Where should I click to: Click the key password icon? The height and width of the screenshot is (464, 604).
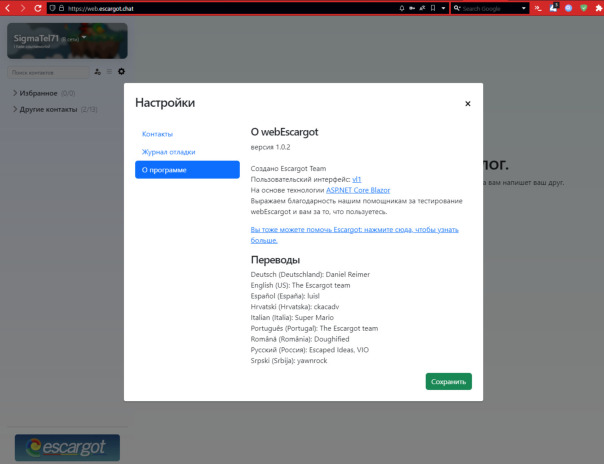coord(412,8)
